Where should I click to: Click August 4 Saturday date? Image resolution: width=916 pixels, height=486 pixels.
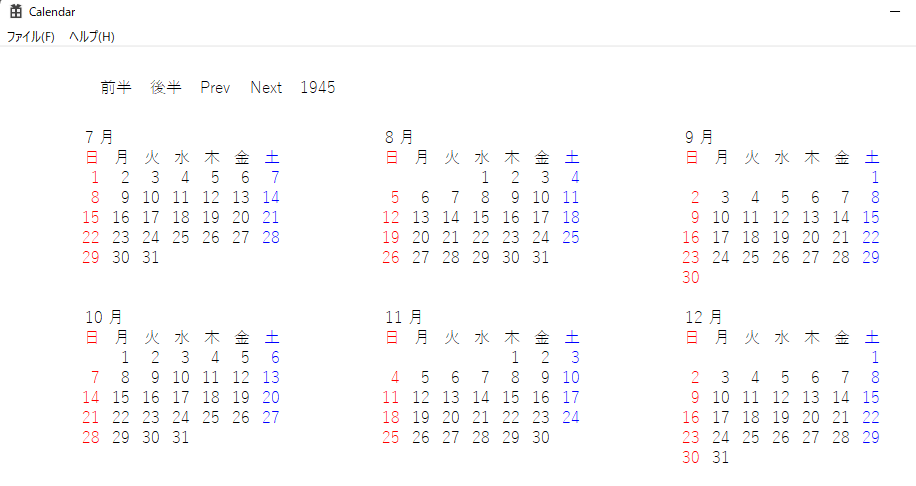[575, 177]
